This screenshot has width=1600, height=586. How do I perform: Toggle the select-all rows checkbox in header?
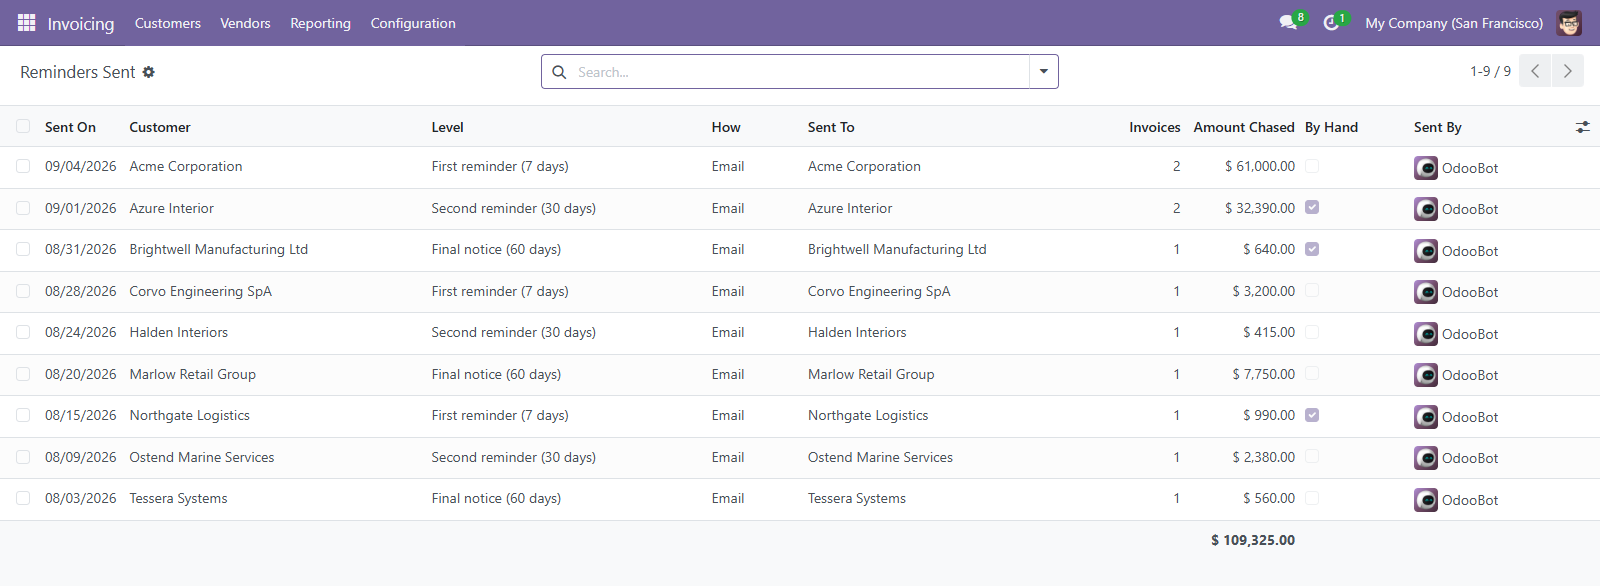coord(23,126)
